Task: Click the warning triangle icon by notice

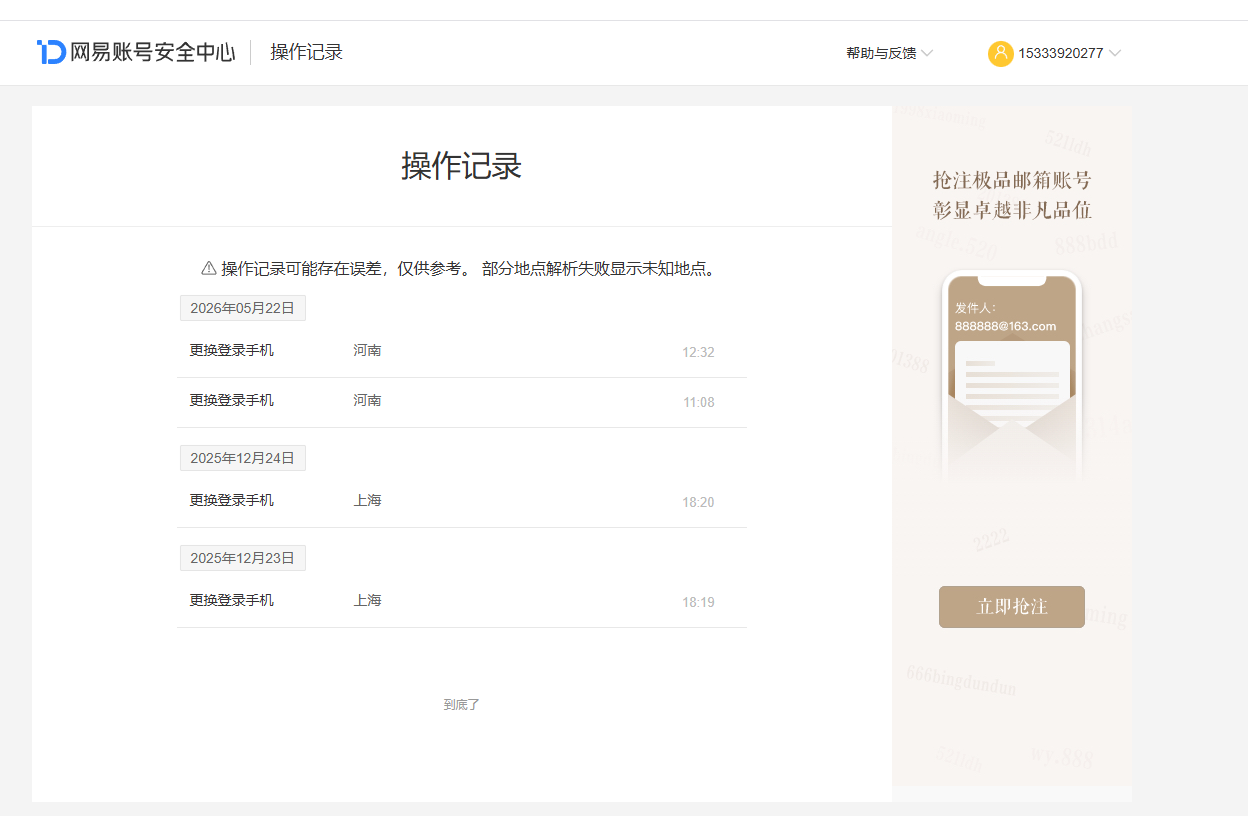Action: [209, 268]
